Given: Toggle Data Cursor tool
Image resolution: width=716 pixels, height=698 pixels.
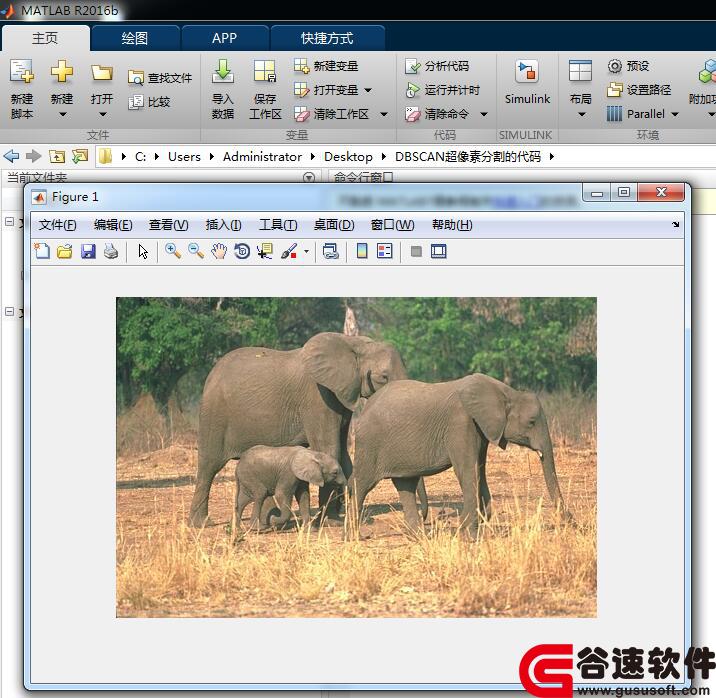Looking at the screenshot, I should [265, 251].
